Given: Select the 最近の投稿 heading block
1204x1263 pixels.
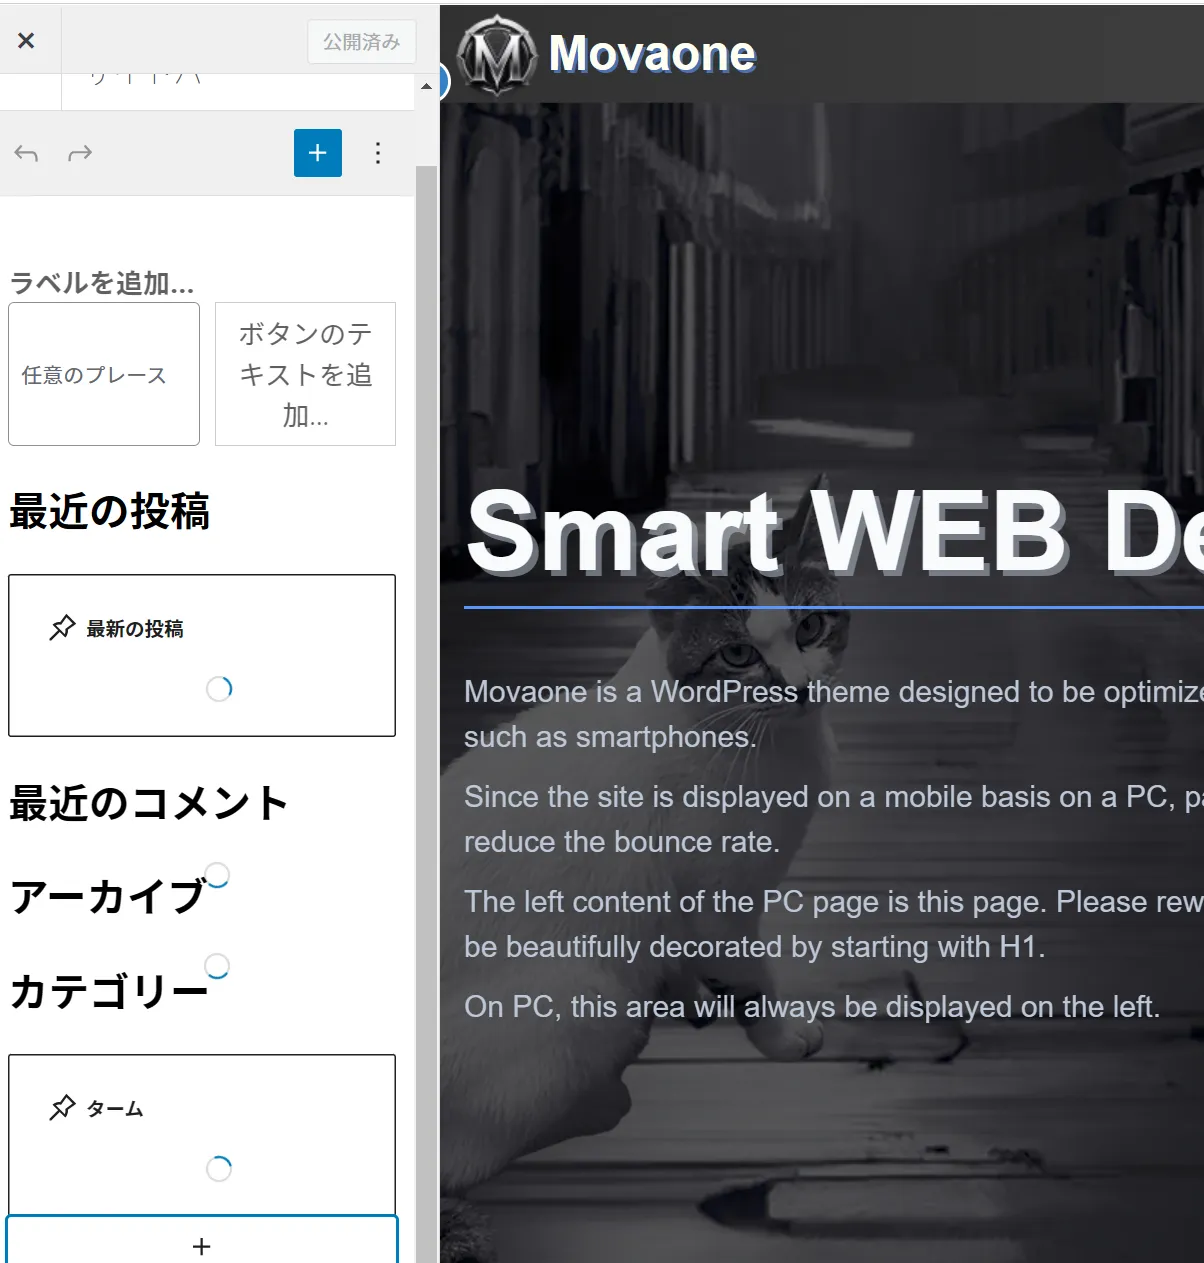Looking at the screenshot, I should 110,511.
